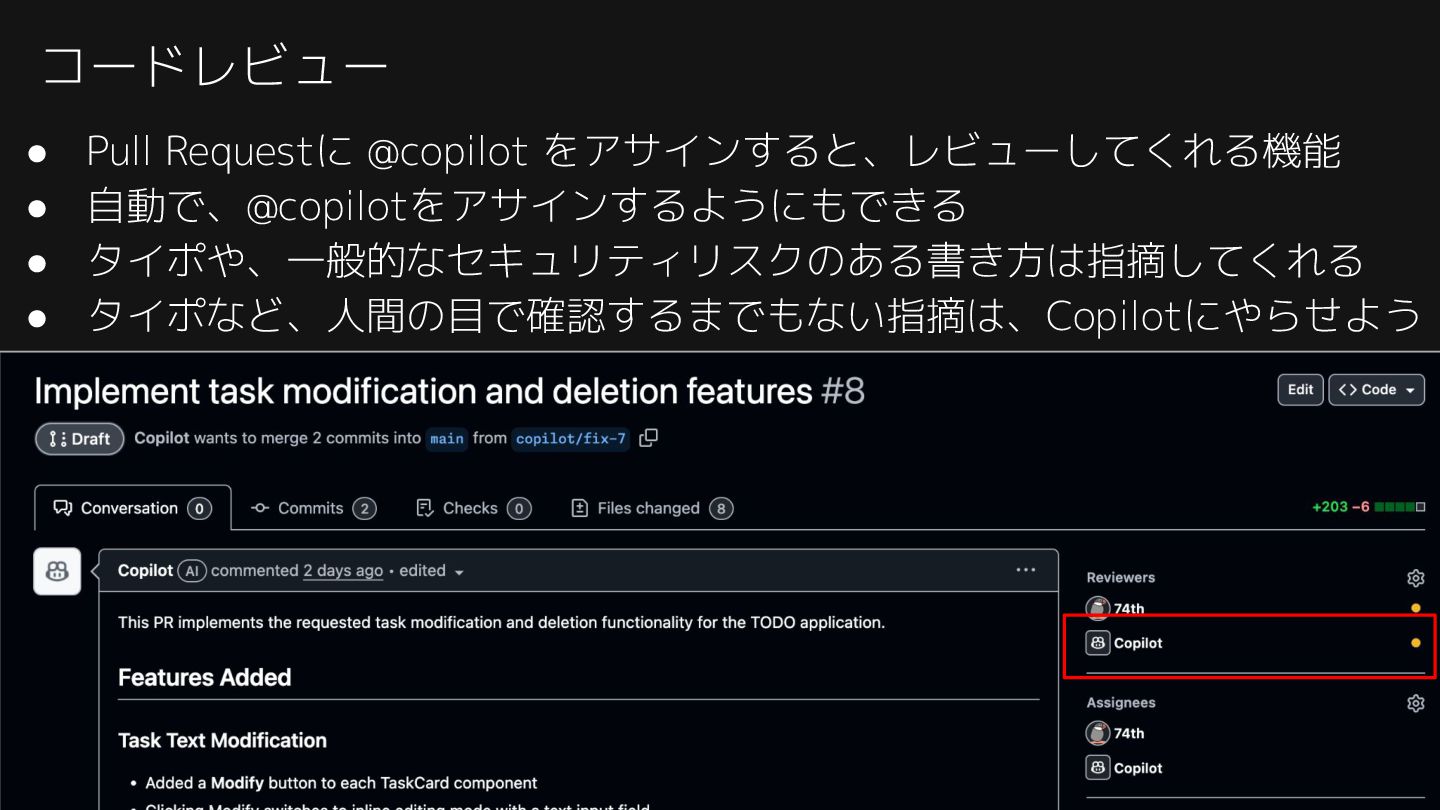Screen dimensions: 1440x810
Task: Click the Copilot name in comment header
Action: click(x=145, y=571)
